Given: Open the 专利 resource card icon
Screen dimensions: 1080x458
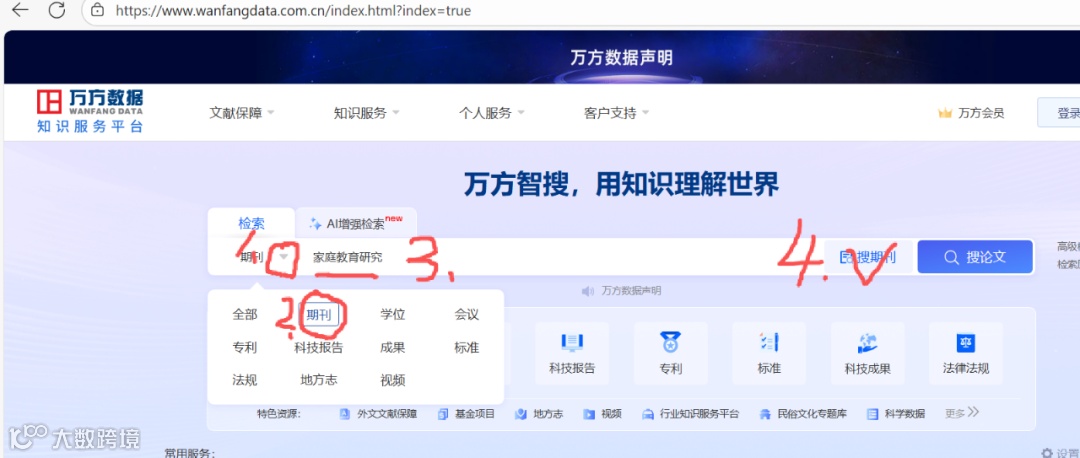Looking at the screenshot, I should coord(670,342).
